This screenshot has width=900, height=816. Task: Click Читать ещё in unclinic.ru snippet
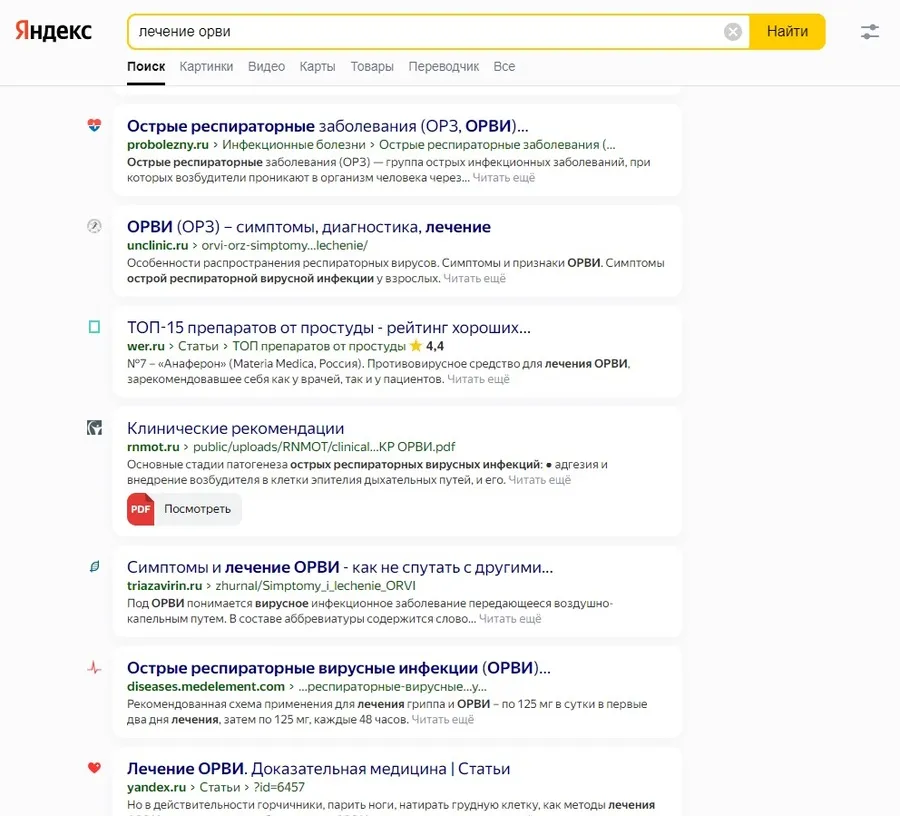tap(474, 279)
